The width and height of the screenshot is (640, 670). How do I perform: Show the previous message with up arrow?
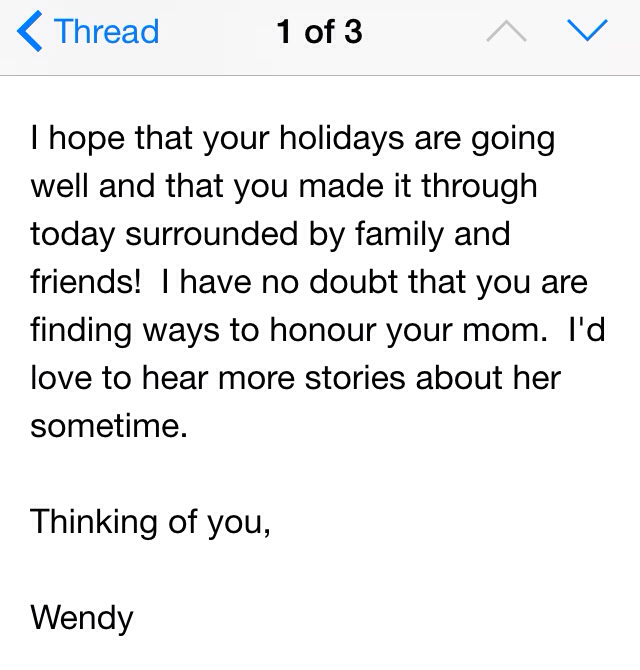pos(507,32)
